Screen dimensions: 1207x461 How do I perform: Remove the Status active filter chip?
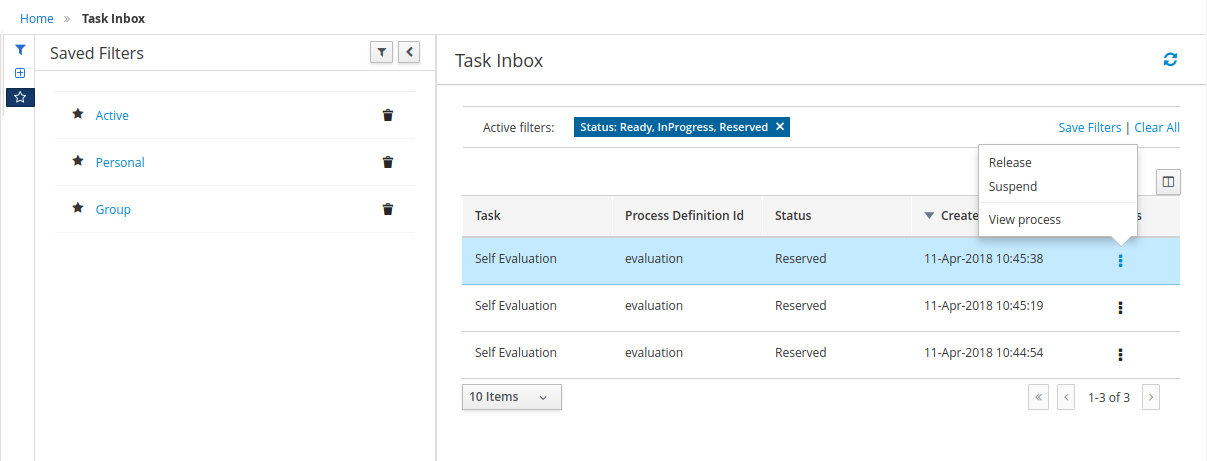[780, 127]
